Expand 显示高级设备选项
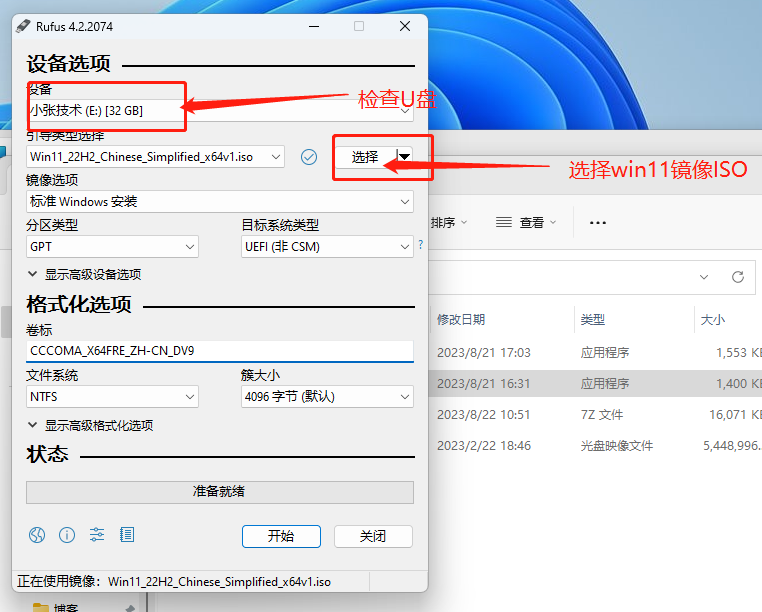762x612 pixels. 85,275
